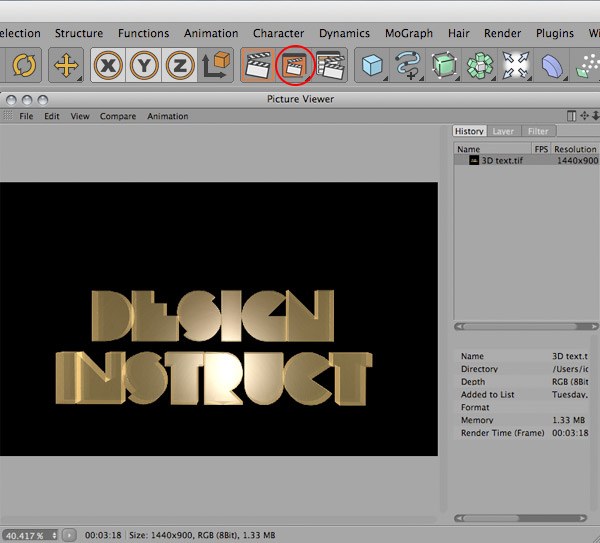
Task: Open HyperNURBS group dropdown arrow
Action: [x=457, y=79]
